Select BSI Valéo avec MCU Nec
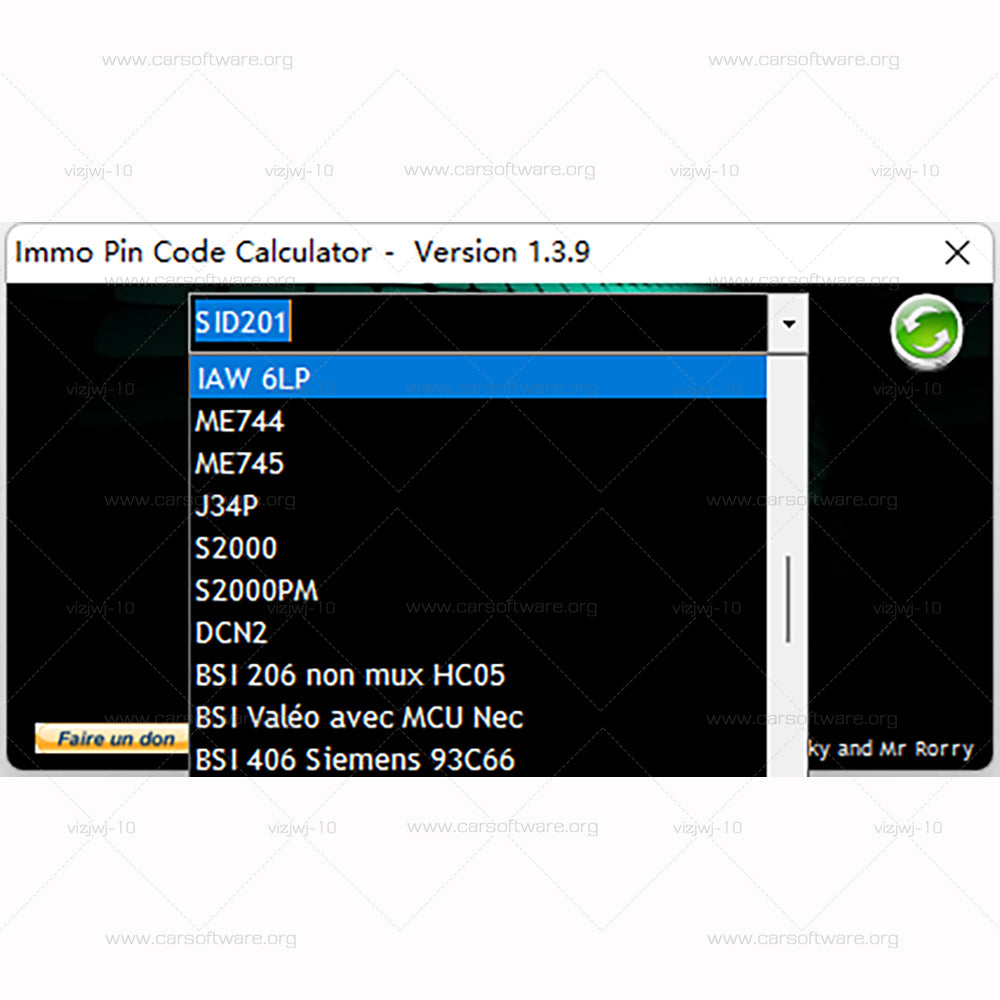This screenshot has height=1000, width=1000. point(478,717)
